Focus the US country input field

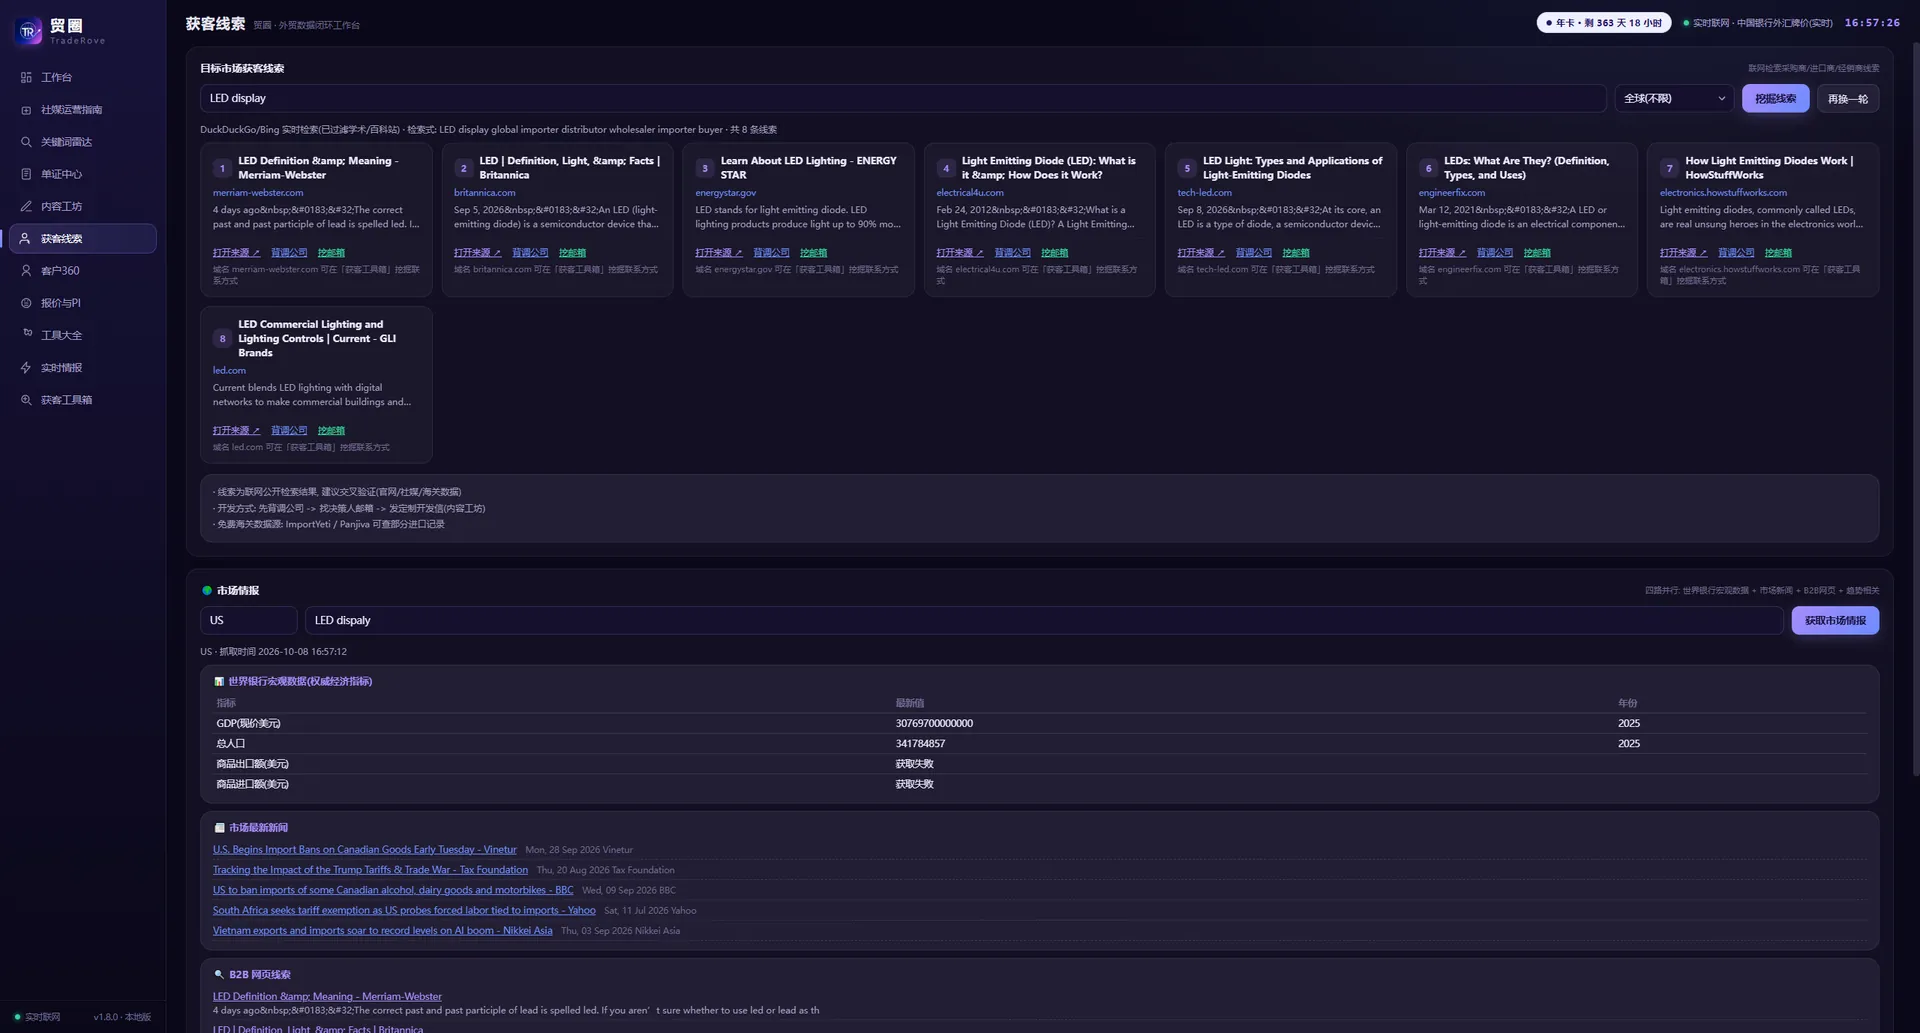click(x=248, y=620)
